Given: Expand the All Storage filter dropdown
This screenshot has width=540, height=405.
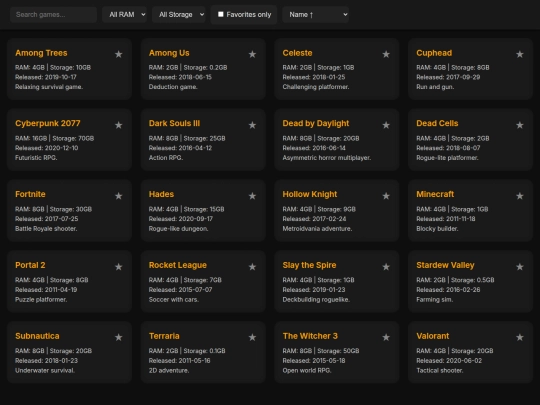Looking at the screenshot, I should click(x=179, y=14).
